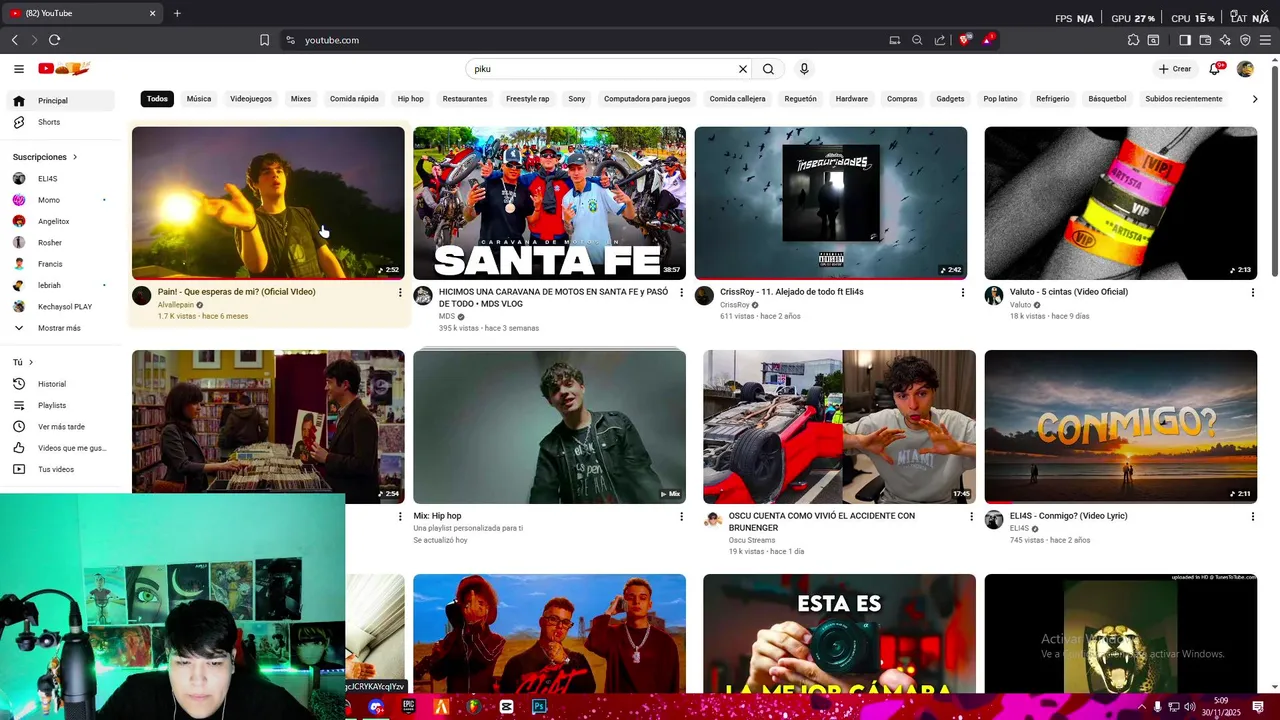Open options for Mix: Hip hop
1280x720 pixels.
click(682, 517)
